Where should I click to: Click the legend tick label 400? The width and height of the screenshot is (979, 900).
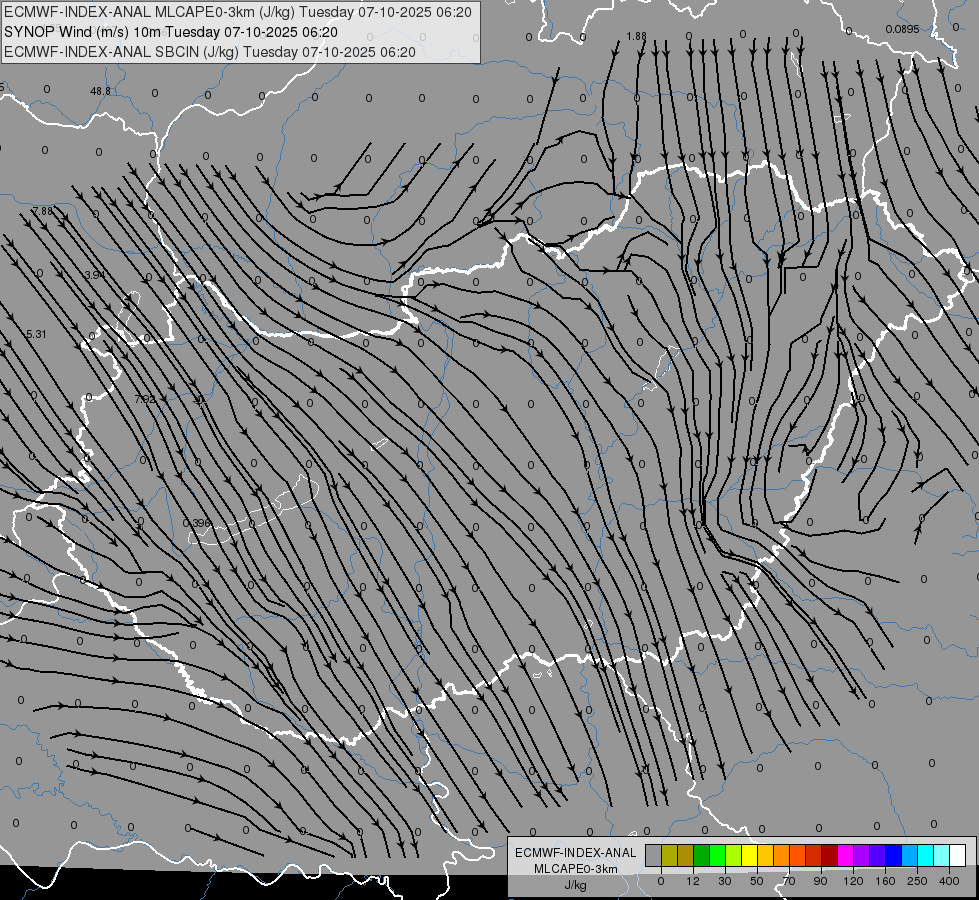(x=949, y=881)
